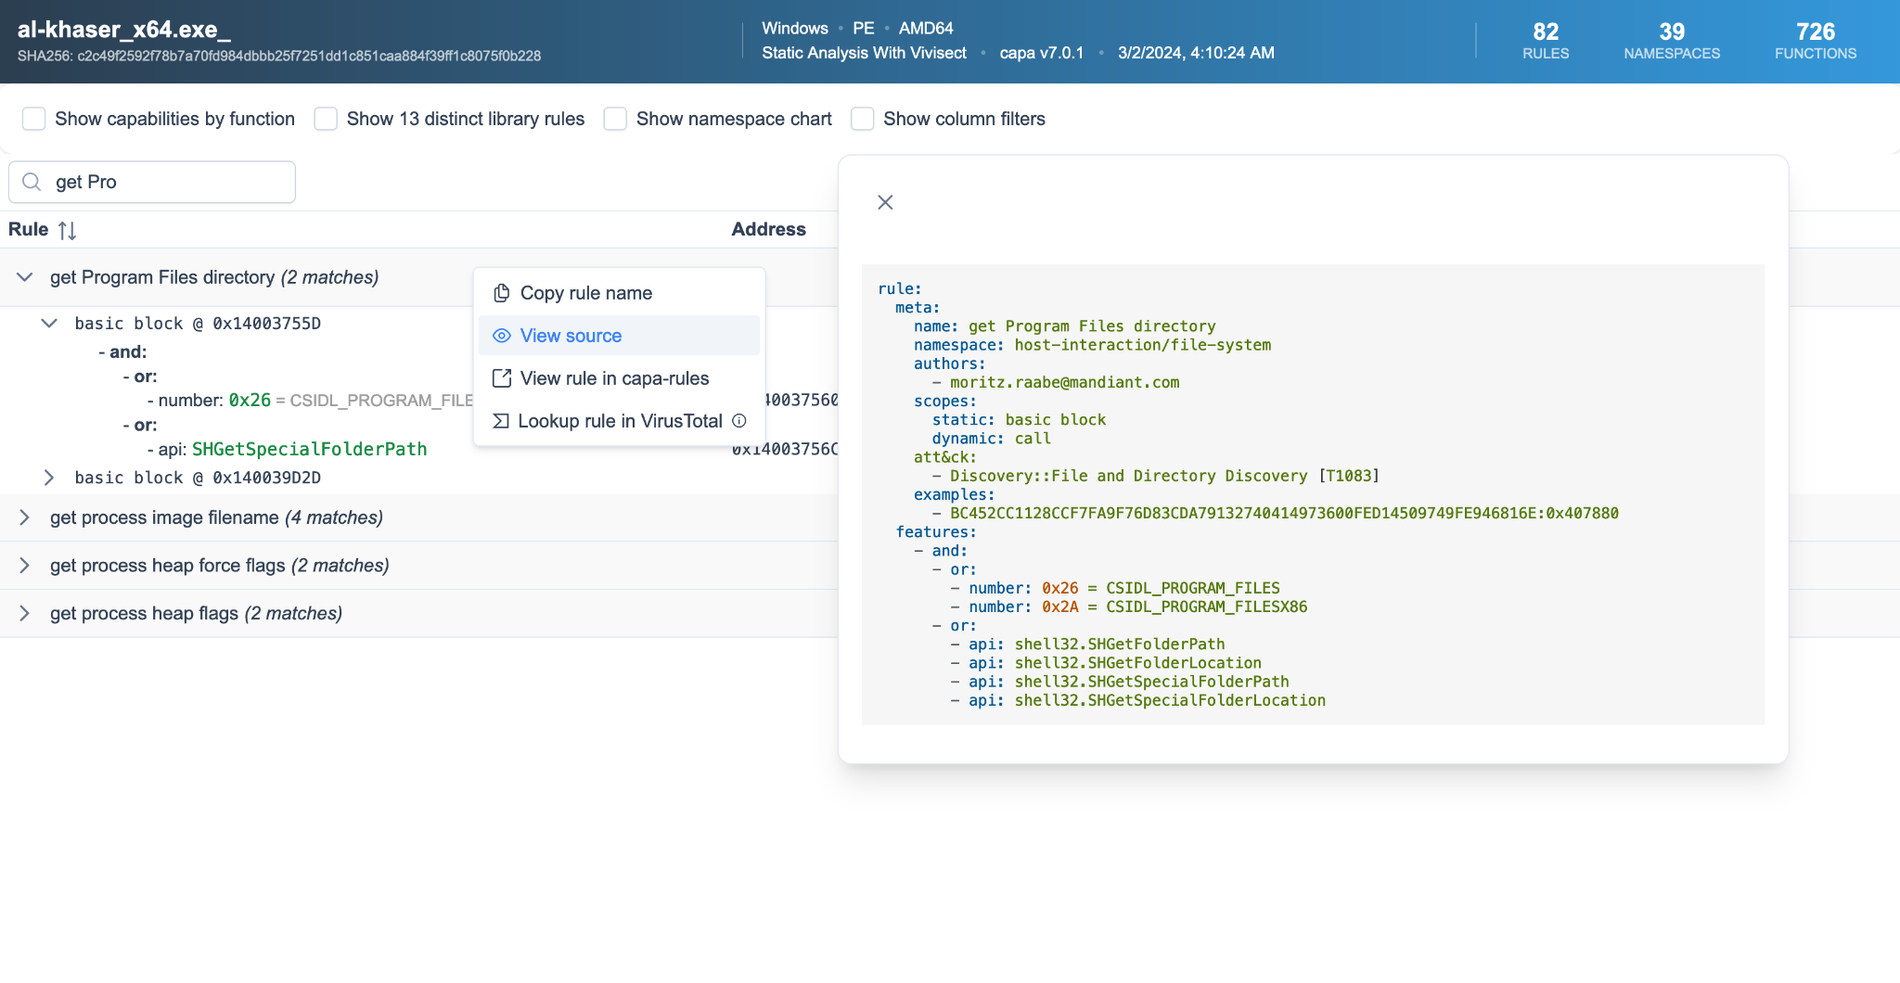The width and height of the screenshot is (1900, 983).
Task: Click the 726 FUNCTIONS counter
Action: pyautogui.click(x=1815, y=41)
